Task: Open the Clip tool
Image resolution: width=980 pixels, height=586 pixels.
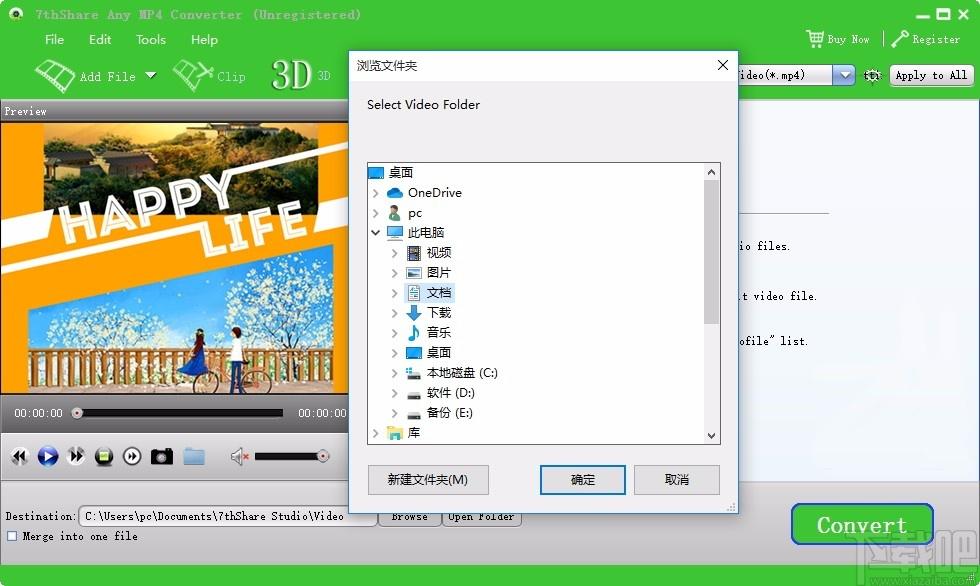Action: coord(209,76)
